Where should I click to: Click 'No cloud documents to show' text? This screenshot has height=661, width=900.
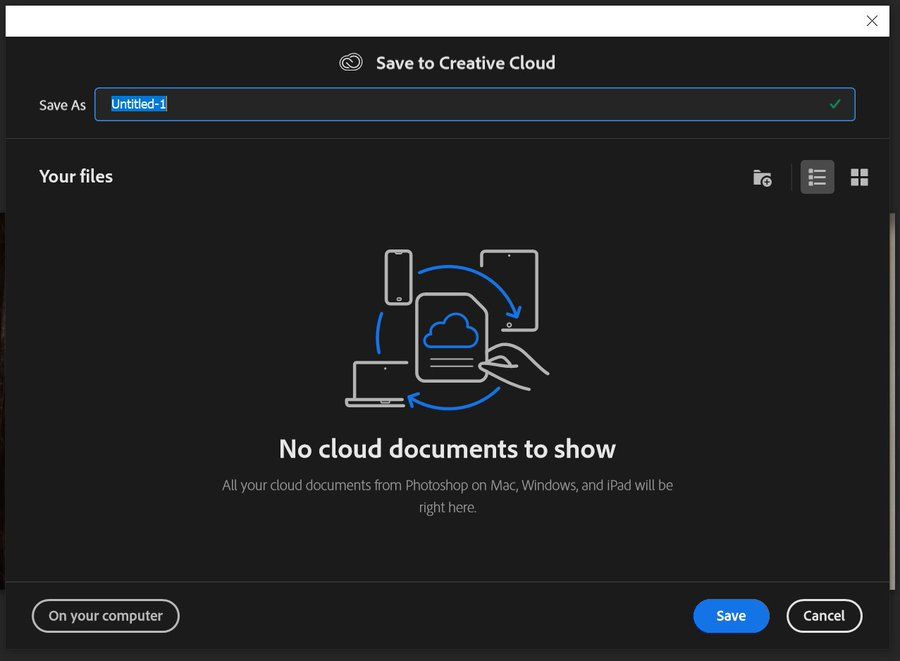pyautogui.click(x=447, y=449)
